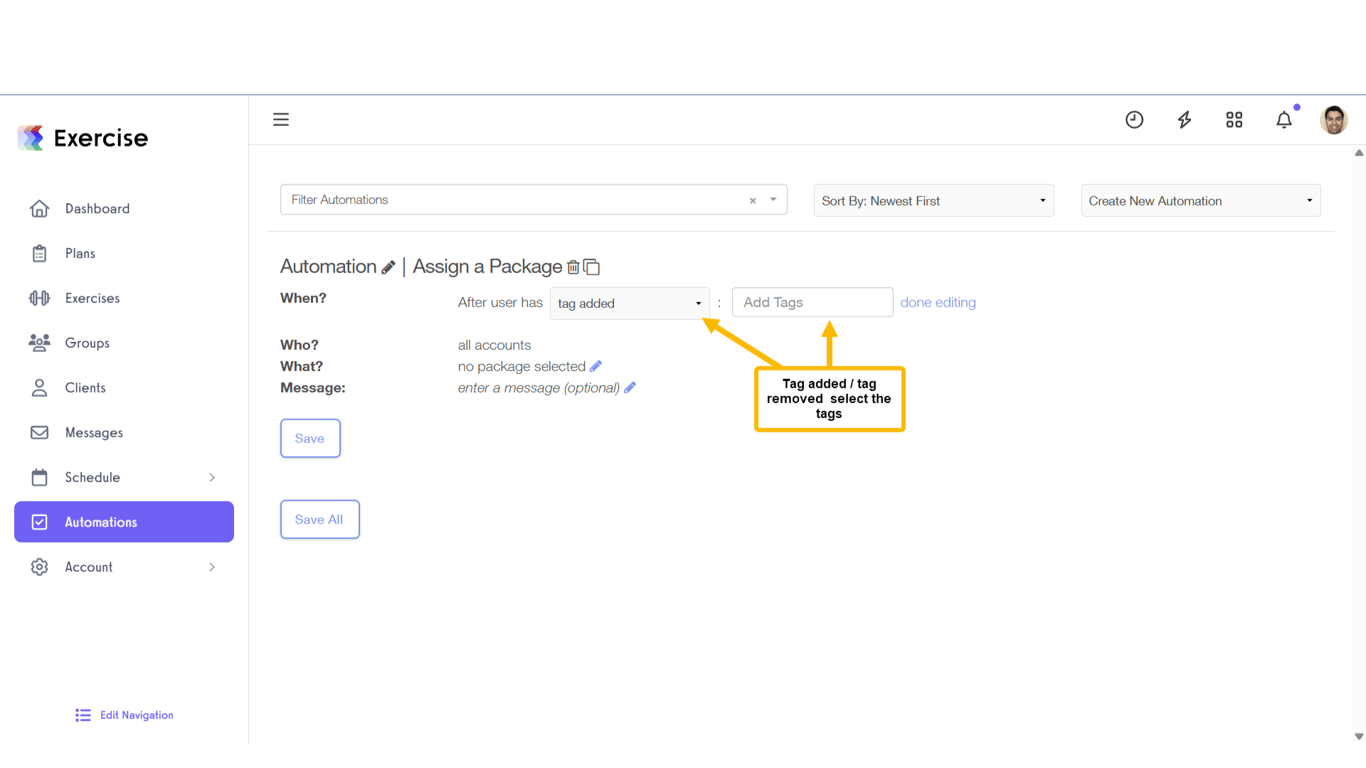1366x768 pixels.
Task: Open the Sort By: Newest First dropdown
Action: (x=933, y=201)
